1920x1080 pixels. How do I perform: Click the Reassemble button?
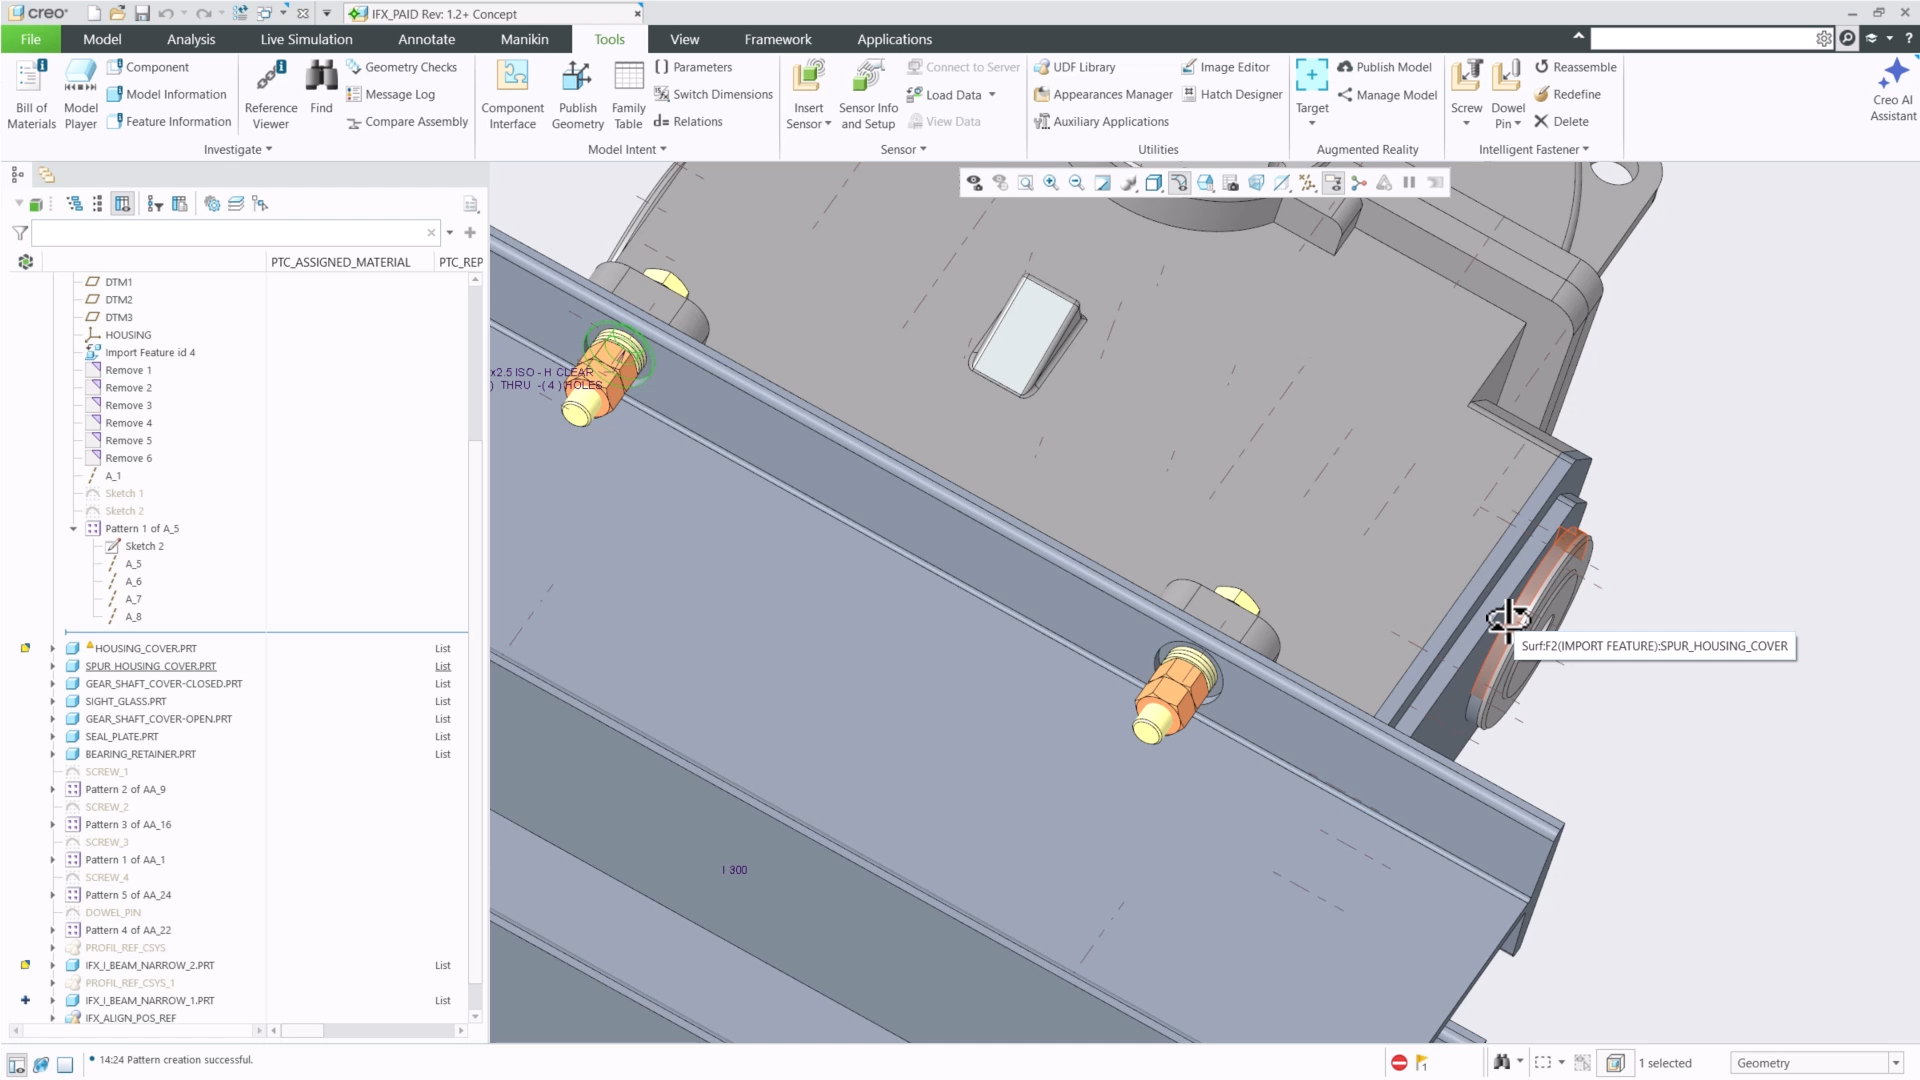pyautogui.click(x=1575, y=67)
